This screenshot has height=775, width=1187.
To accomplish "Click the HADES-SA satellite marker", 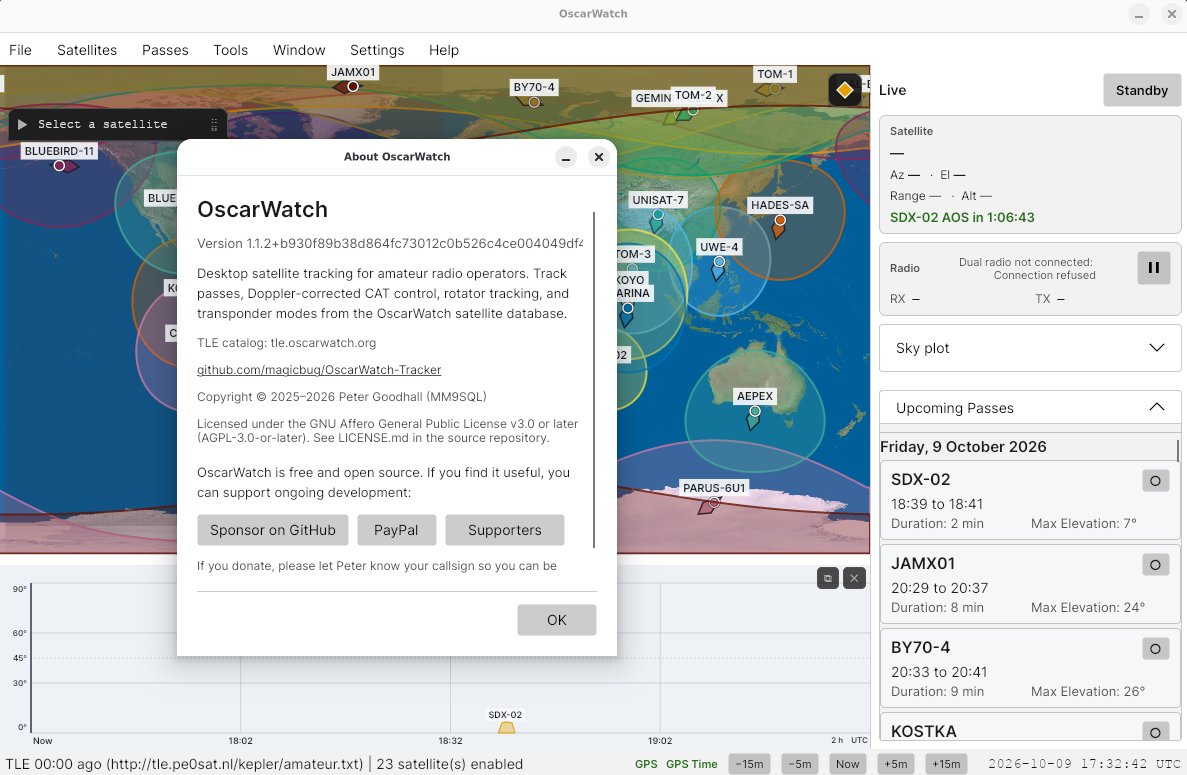I will (x=780, y=220).
